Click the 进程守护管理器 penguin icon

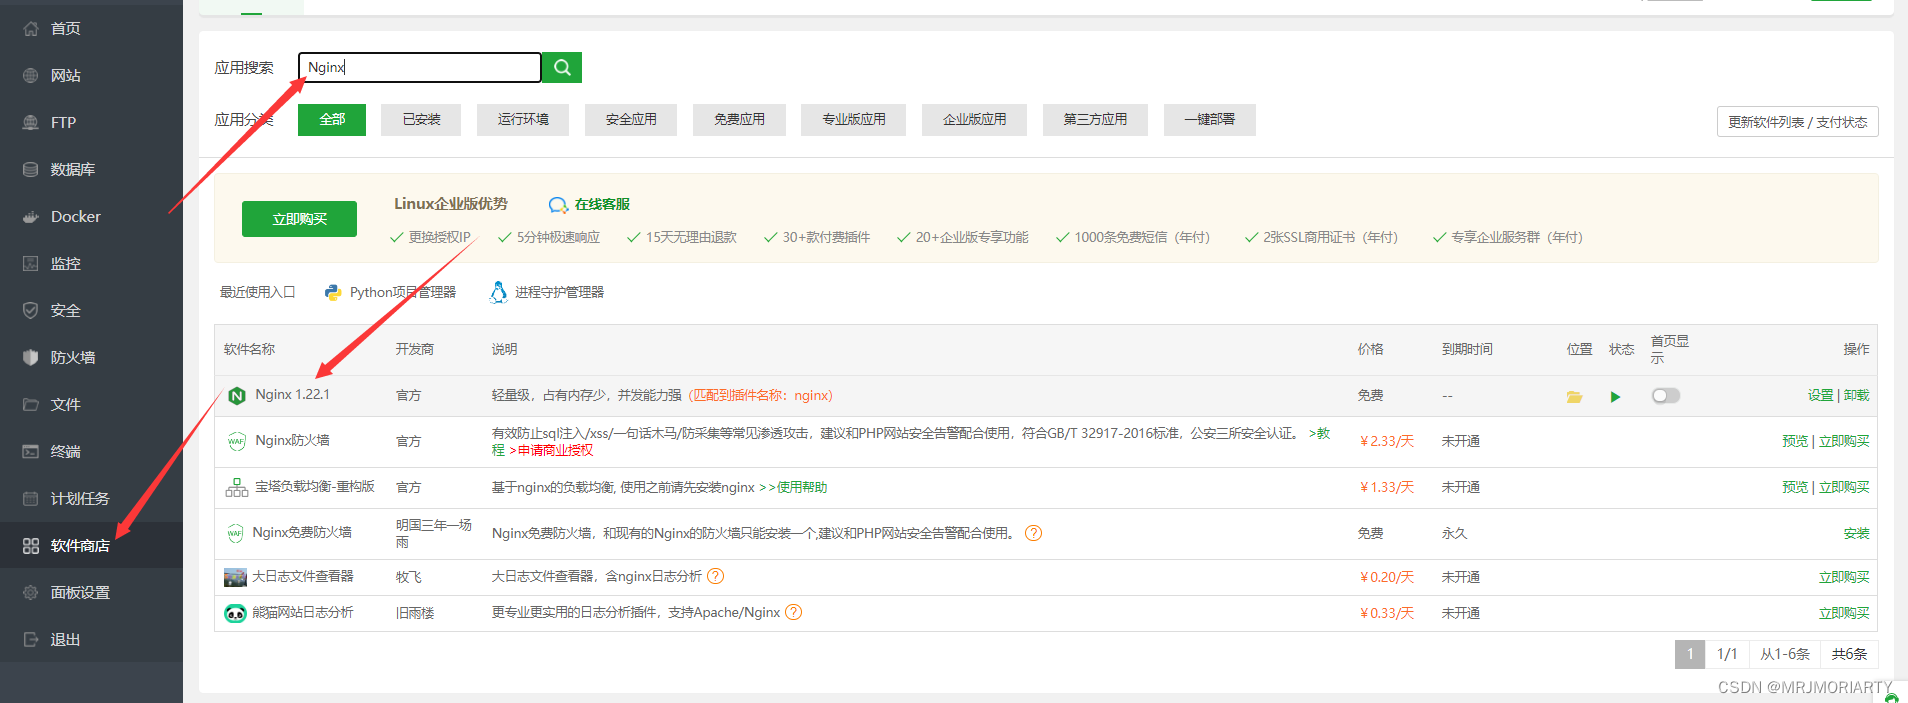pos(498,292)
